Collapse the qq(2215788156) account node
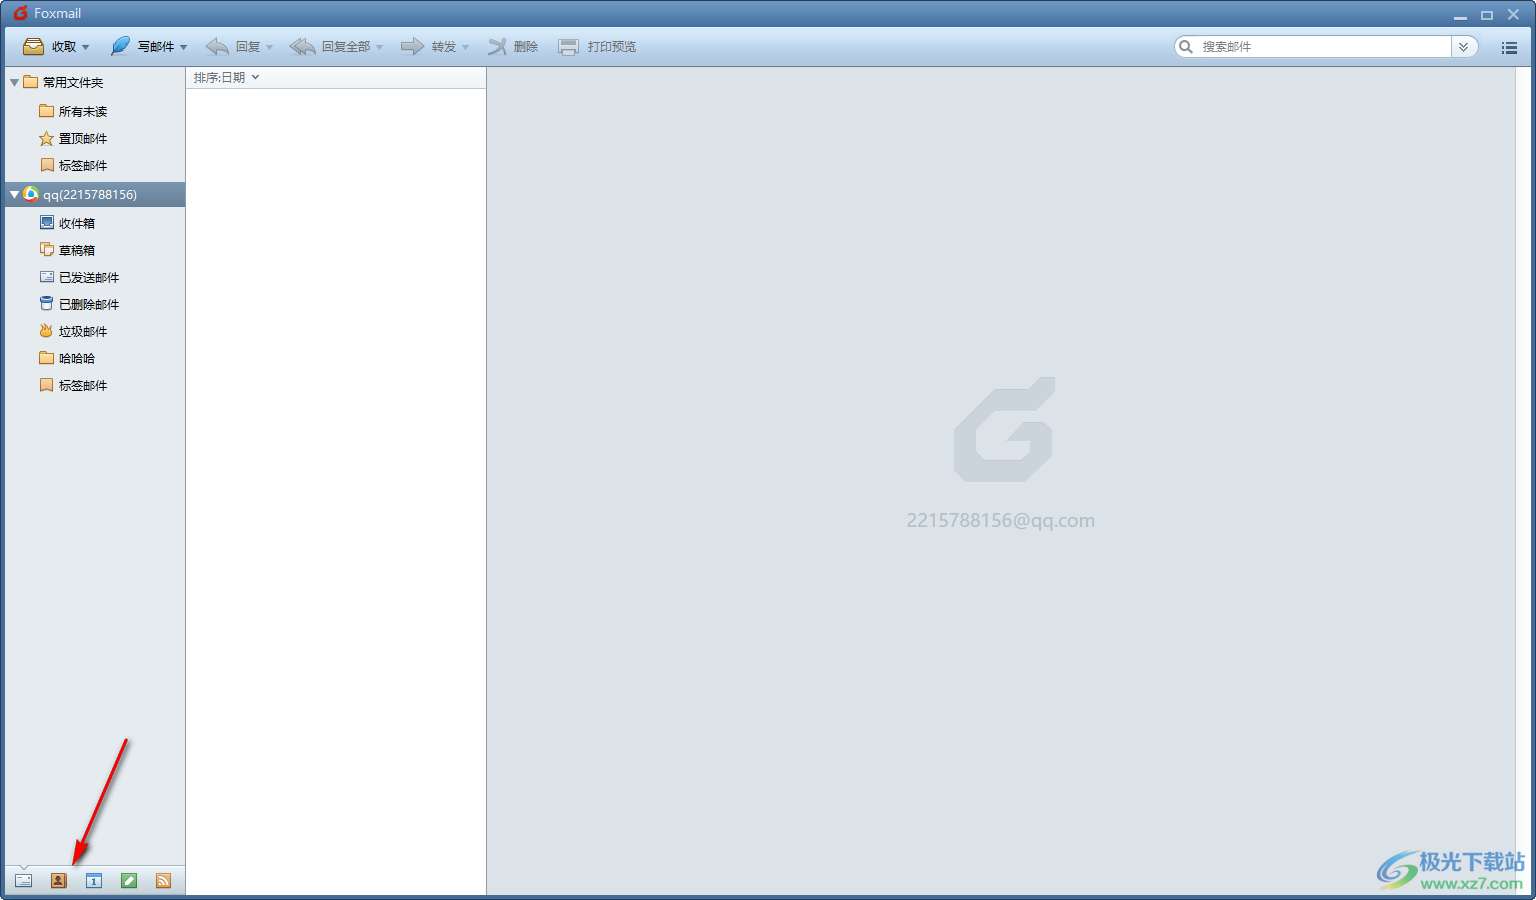 point(14,194)
